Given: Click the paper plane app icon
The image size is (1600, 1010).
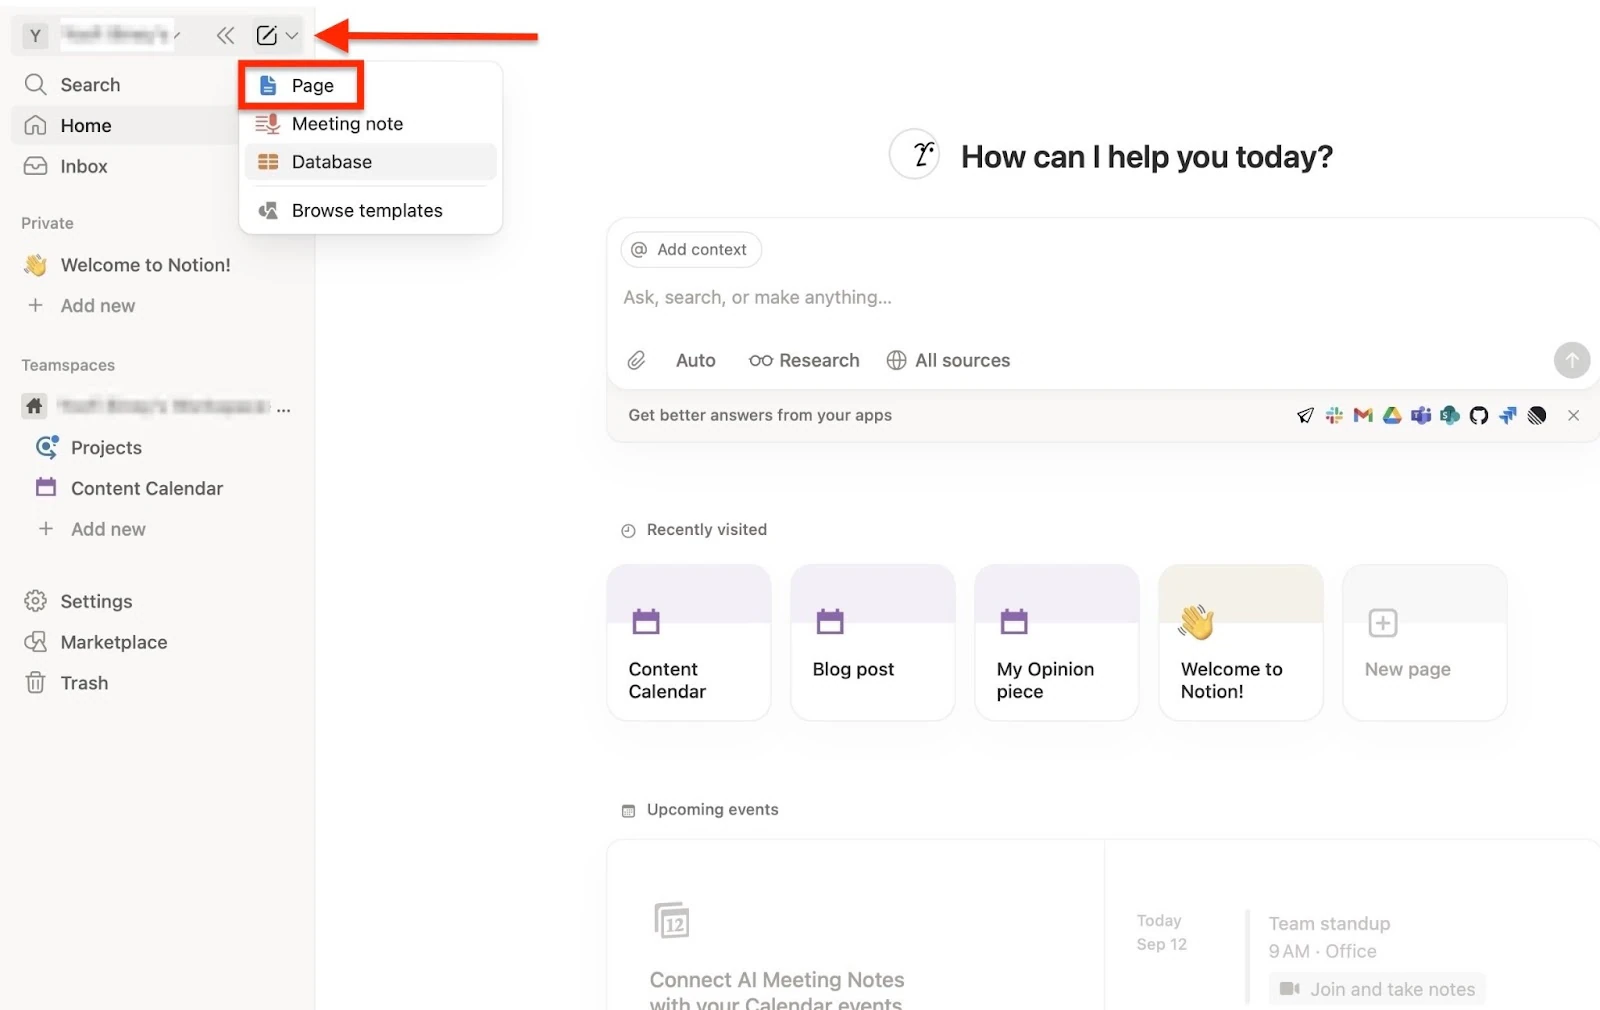Looking at the screenshot, I should 1305,416.
